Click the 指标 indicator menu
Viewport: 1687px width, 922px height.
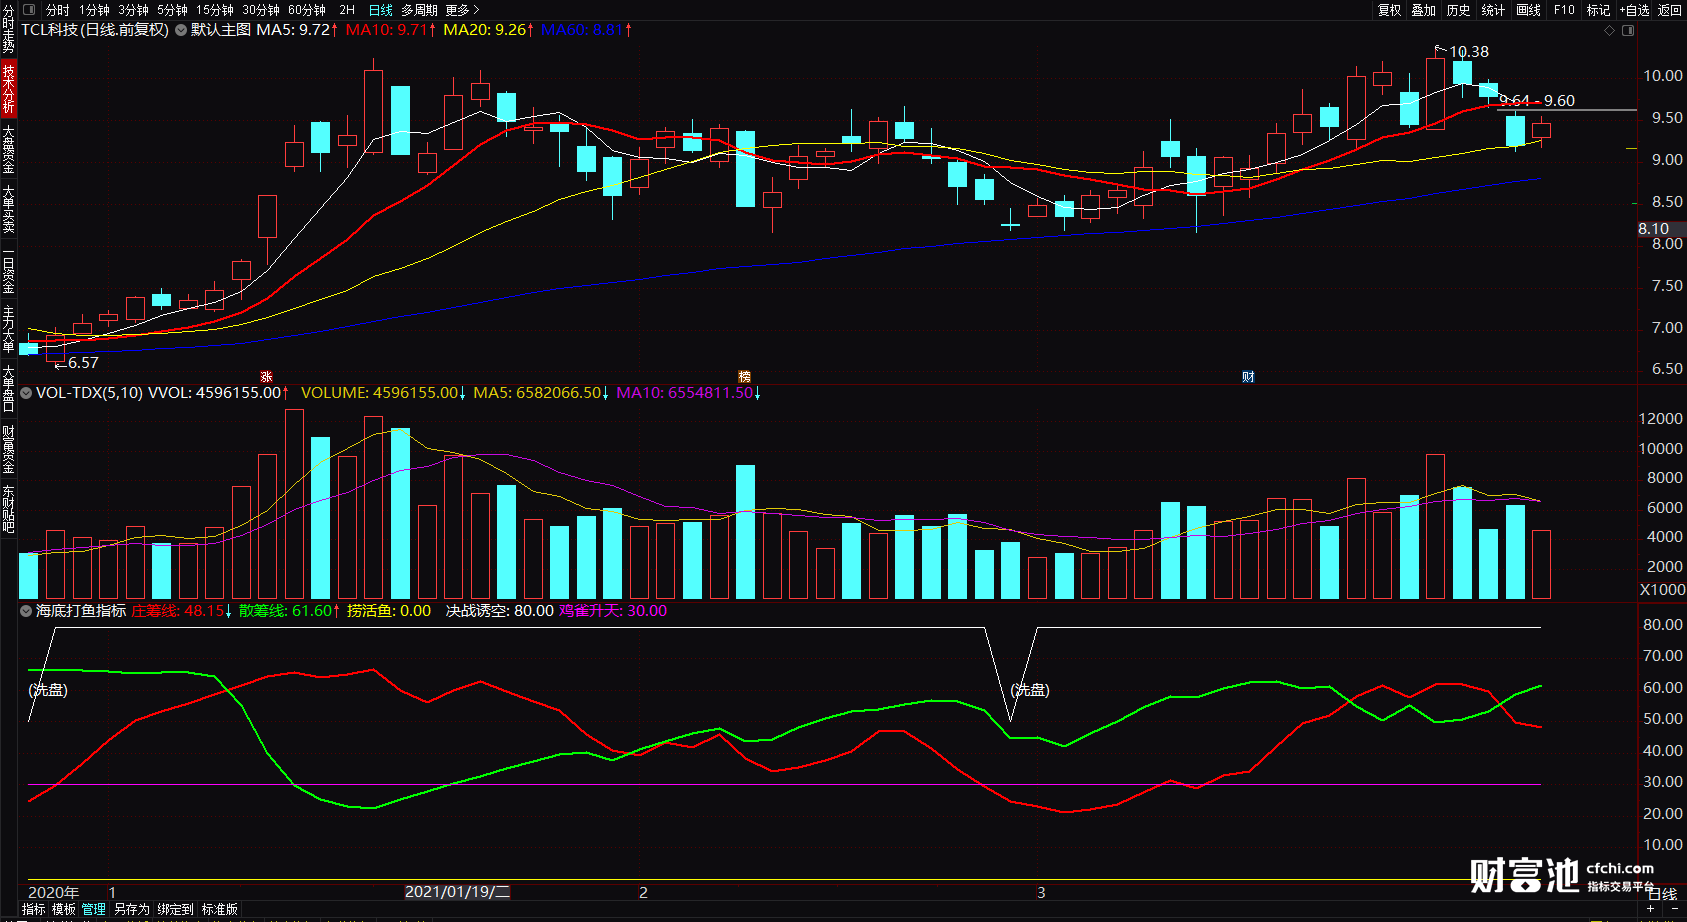(x=34, y=909)
